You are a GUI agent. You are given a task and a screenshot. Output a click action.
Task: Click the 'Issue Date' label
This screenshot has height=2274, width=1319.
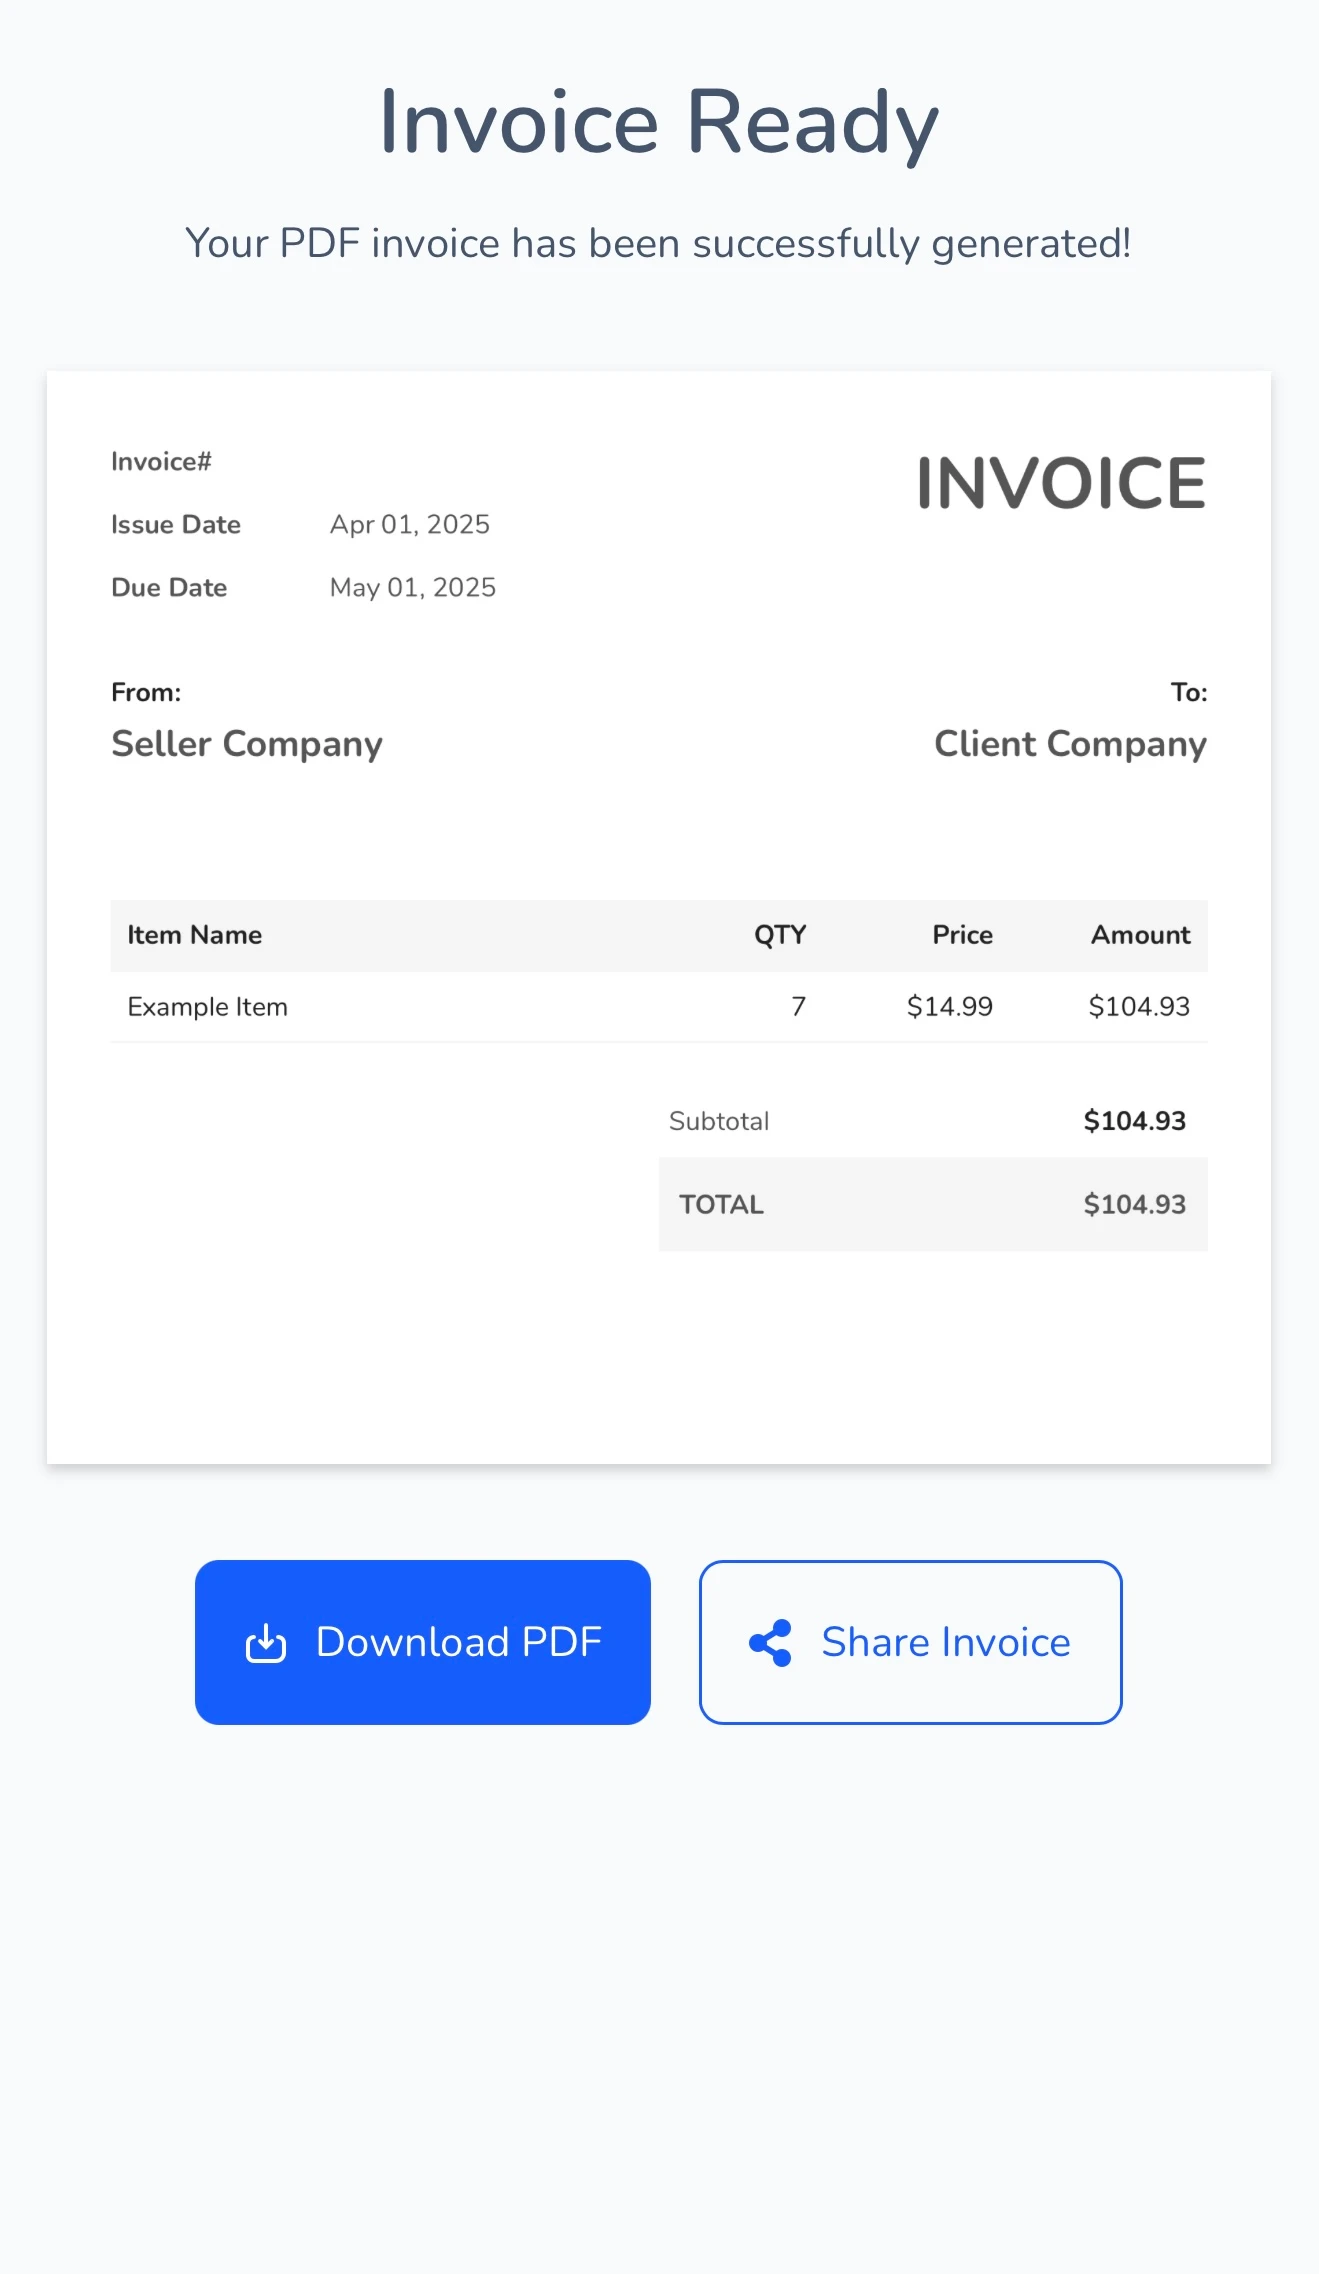click(x=176, y=524)
